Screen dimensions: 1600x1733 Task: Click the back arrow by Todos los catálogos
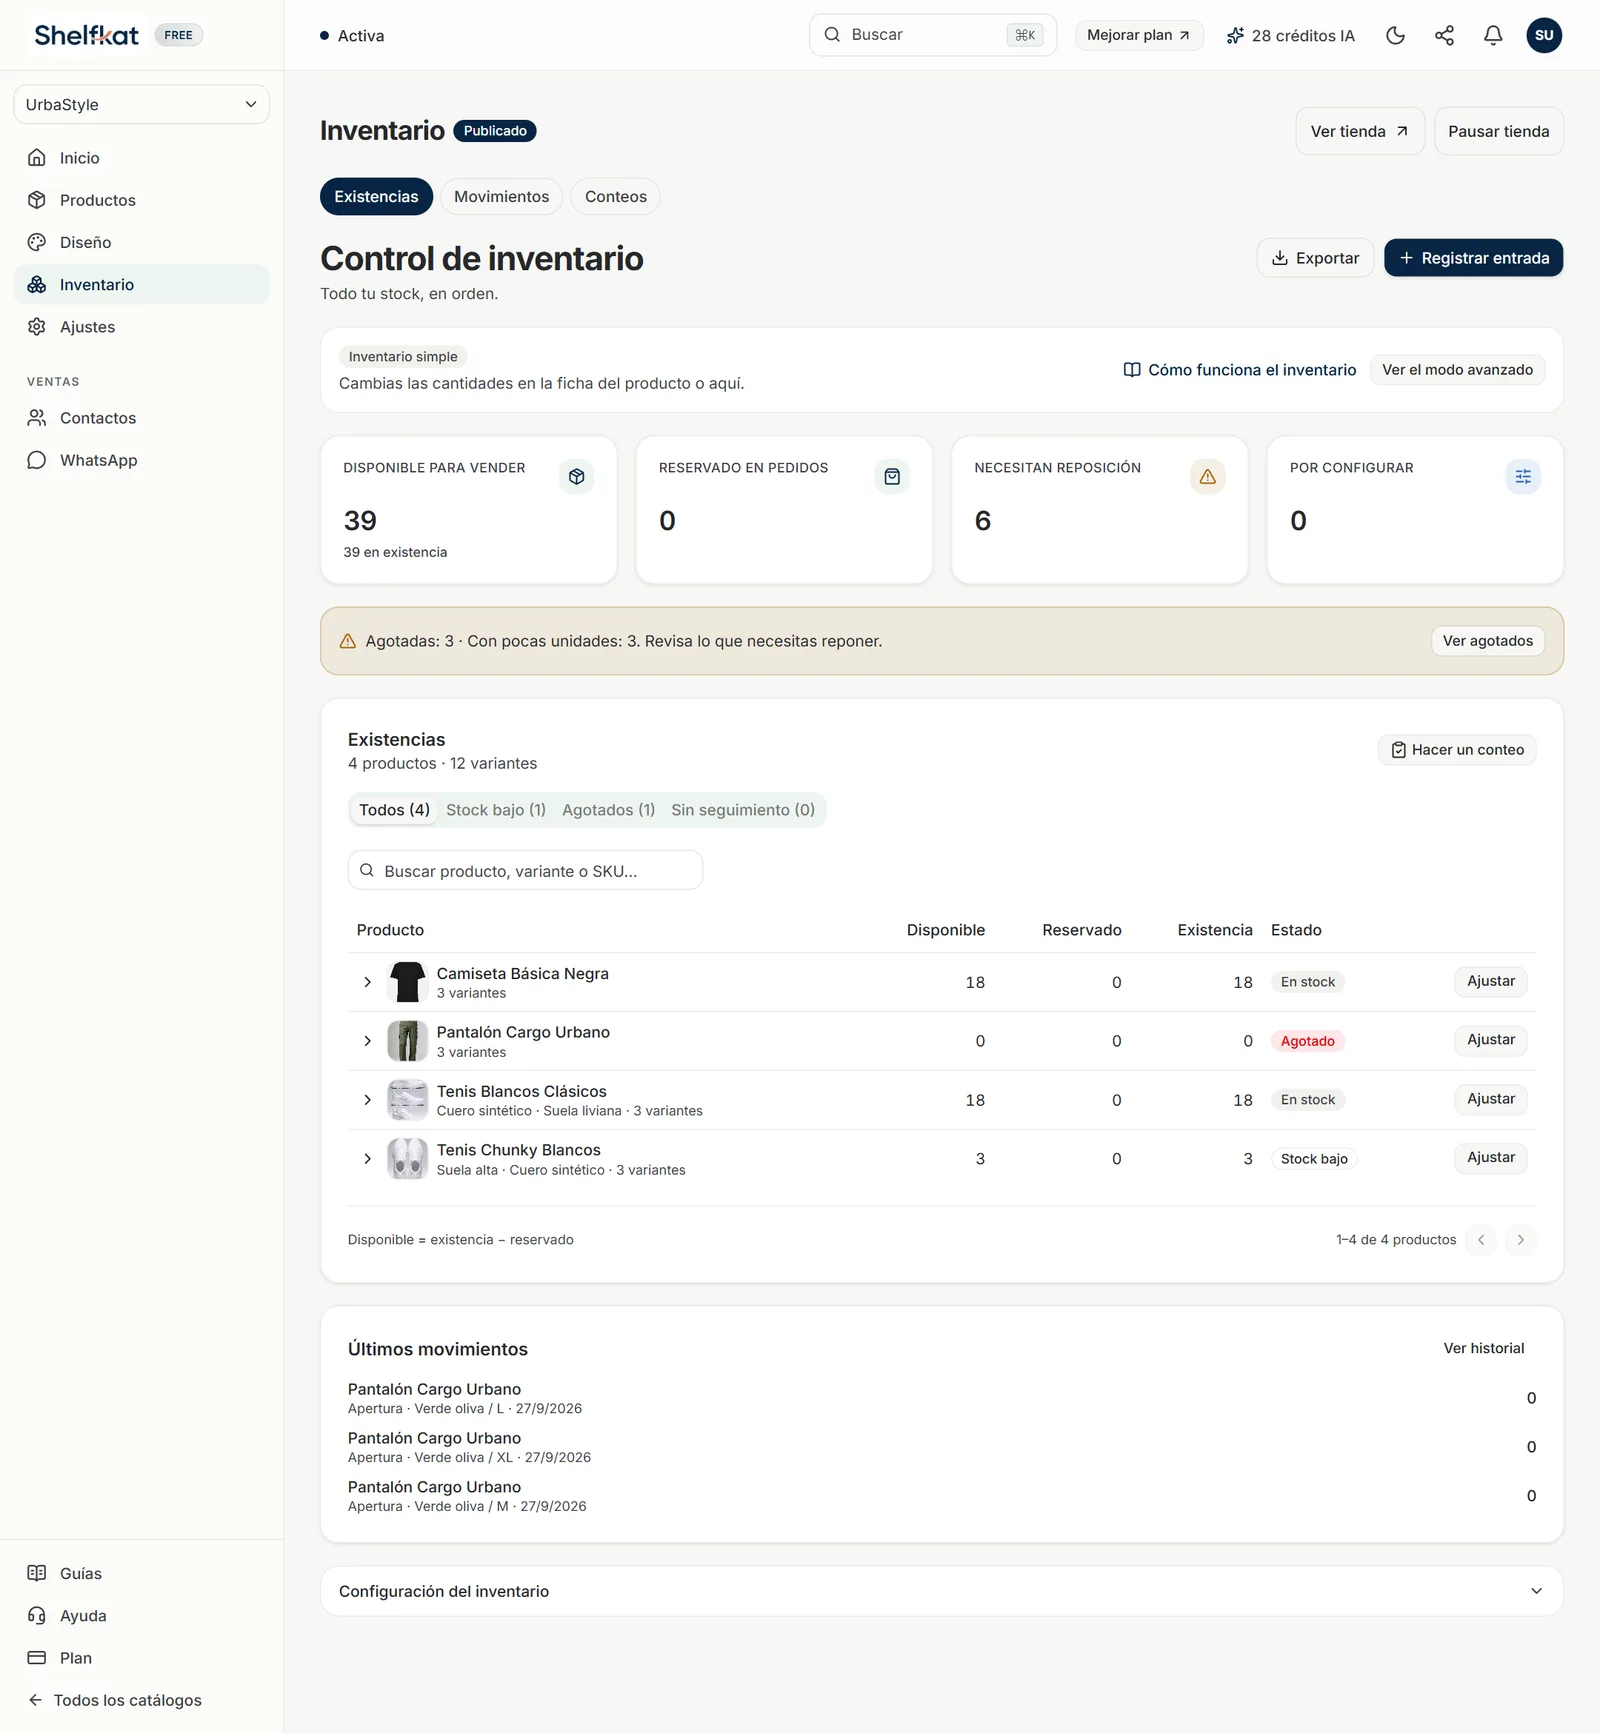click(35, 1700)
